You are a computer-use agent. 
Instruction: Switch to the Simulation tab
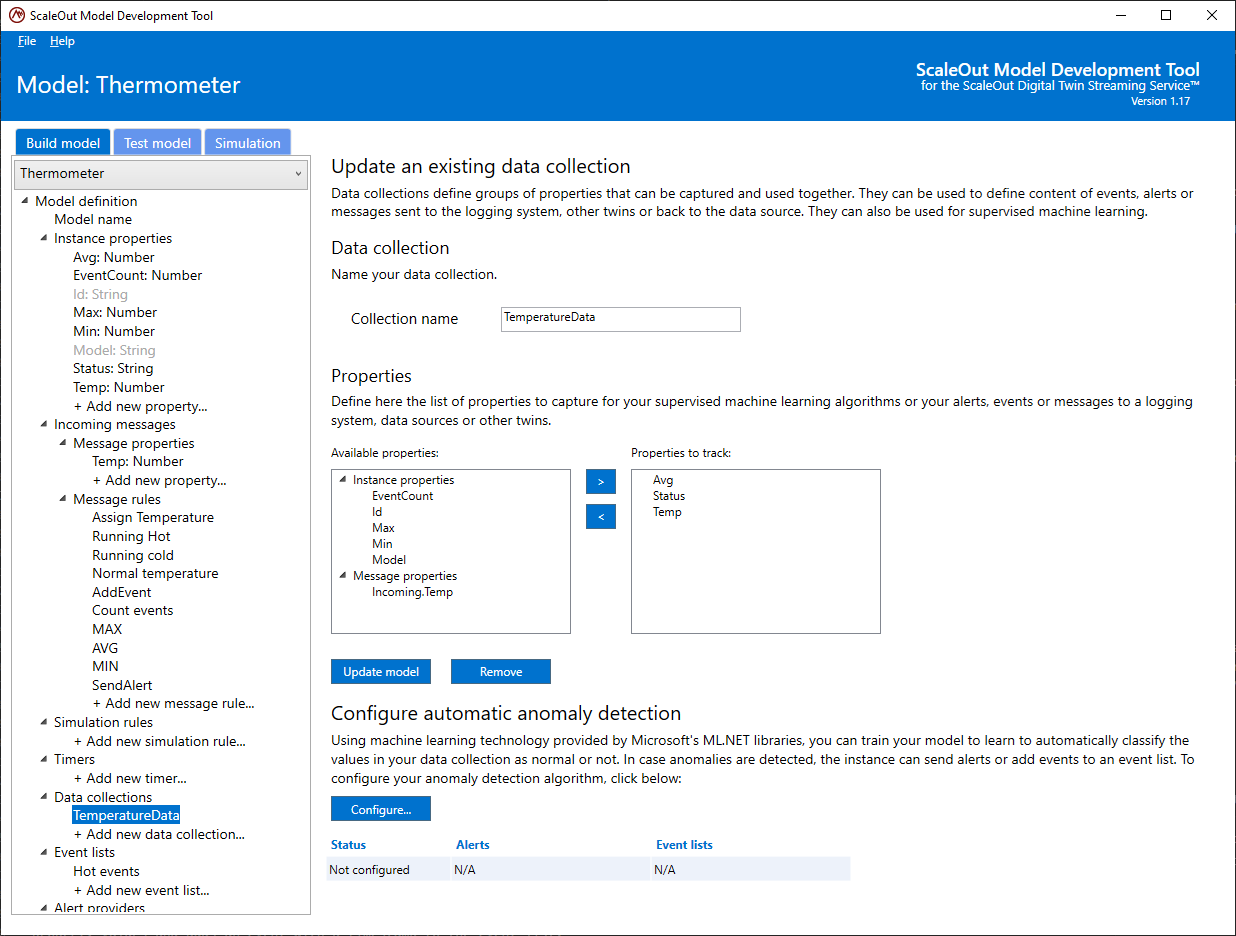click(248, 143)
